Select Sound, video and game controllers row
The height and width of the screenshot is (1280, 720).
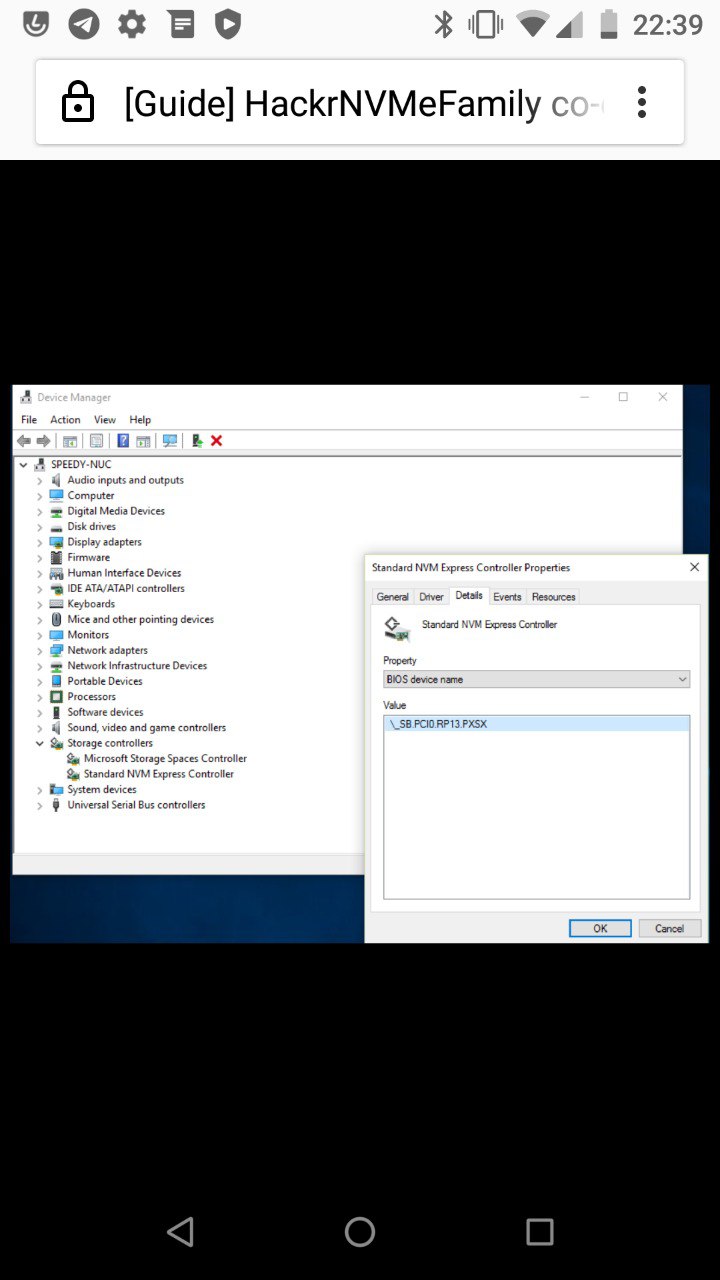click(147, 728)
